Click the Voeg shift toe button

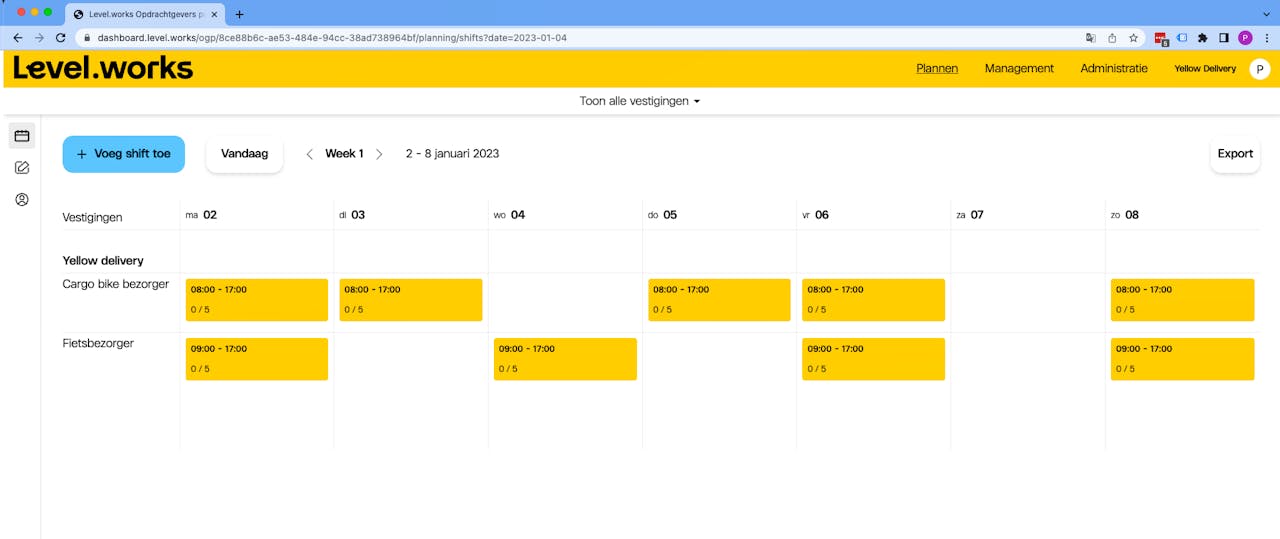coord(124,154)
